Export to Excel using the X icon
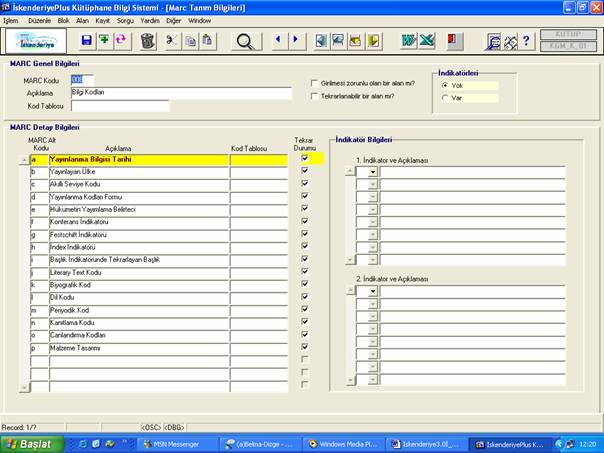 click(x=427, y=40)
